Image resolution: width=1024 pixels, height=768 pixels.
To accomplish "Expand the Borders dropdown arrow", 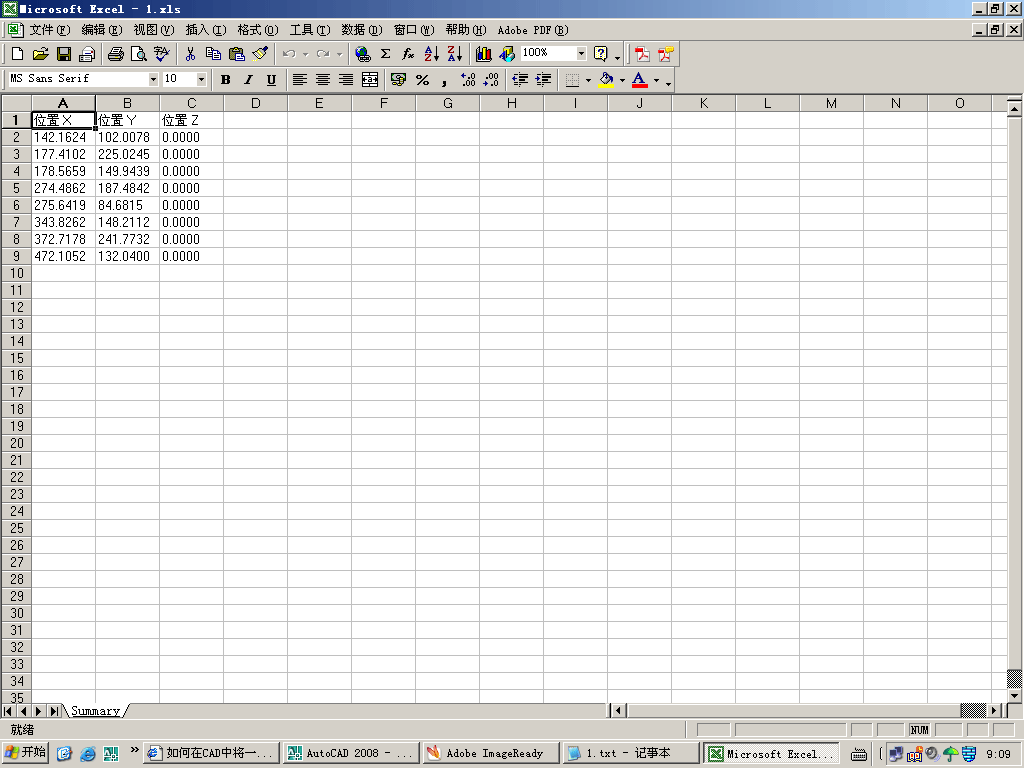I will click(588, 80).
